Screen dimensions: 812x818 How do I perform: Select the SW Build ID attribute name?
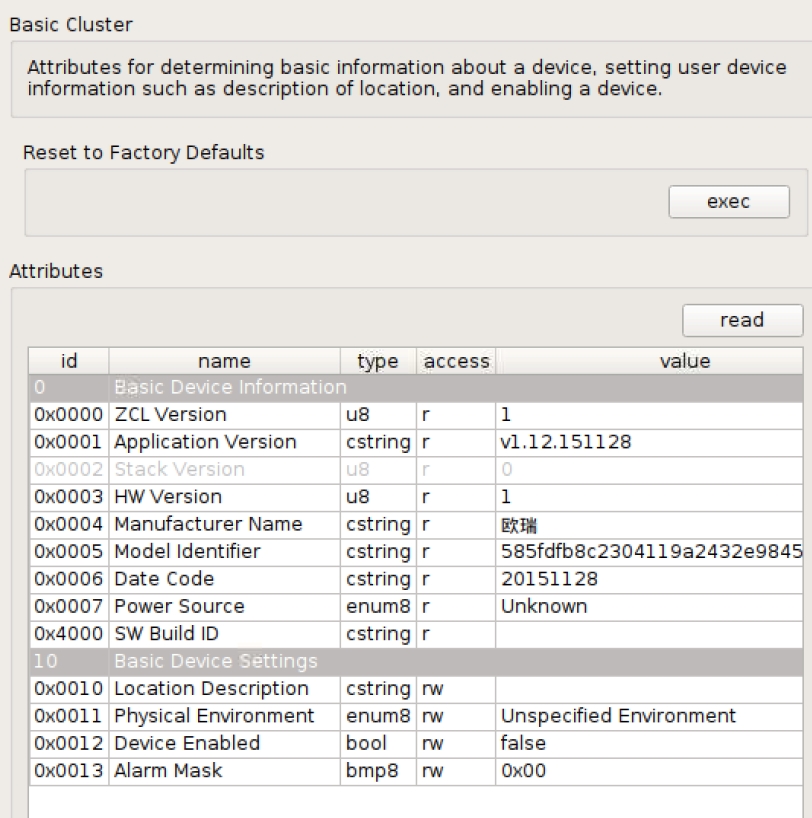166,634
